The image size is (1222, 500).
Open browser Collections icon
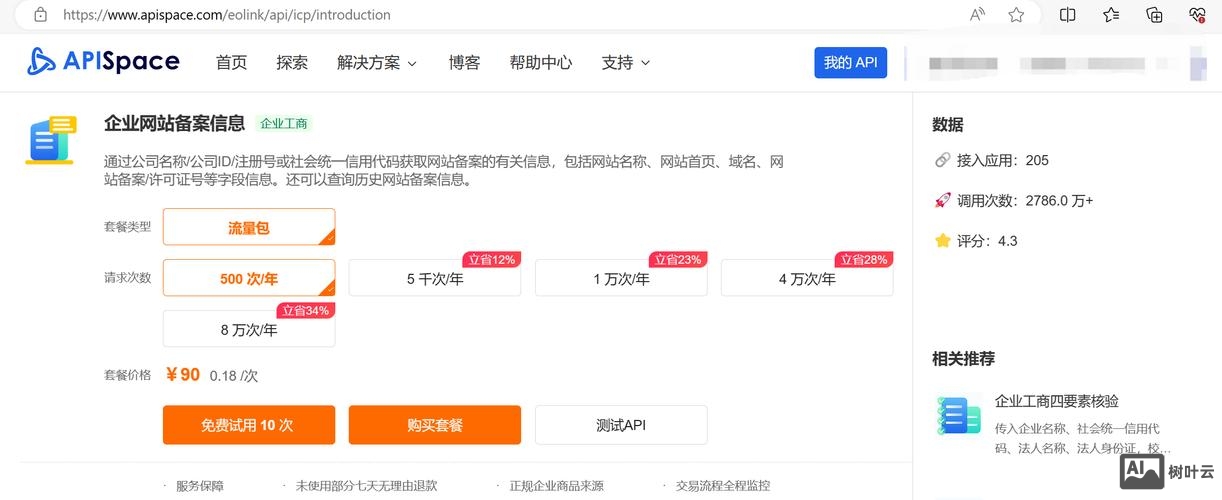coord(1154,15)
